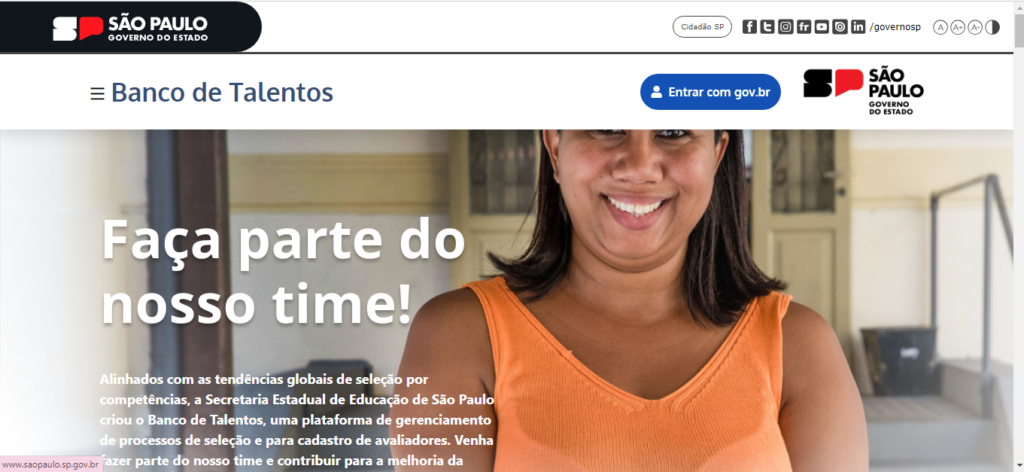Viewport: 1024px width, 472px height.
Task: Reset font size with the A button
Action: coord(940,27)
